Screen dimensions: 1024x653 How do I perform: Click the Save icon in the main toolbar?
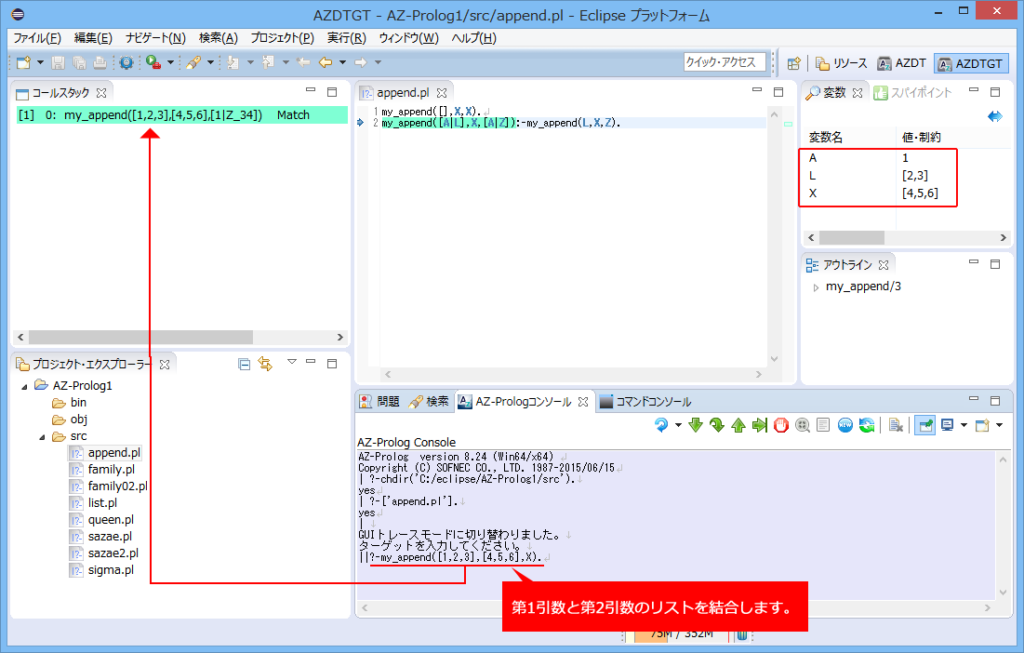(58, 63)
